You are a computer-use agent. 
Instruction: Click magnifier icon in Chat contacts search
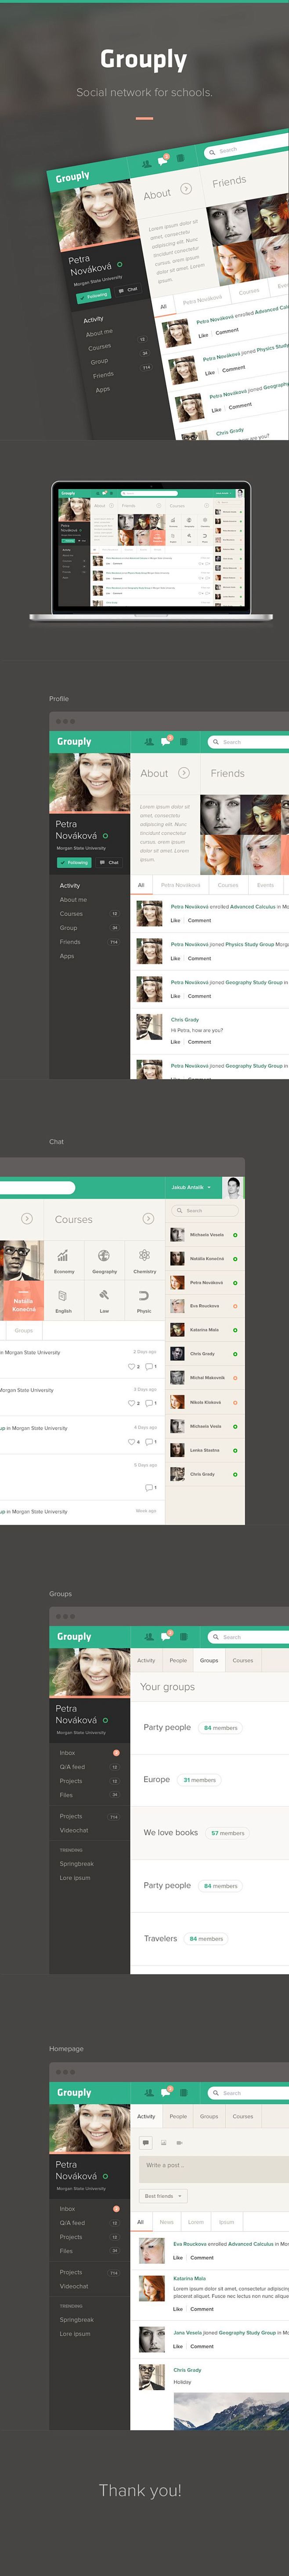(180, 1211)
